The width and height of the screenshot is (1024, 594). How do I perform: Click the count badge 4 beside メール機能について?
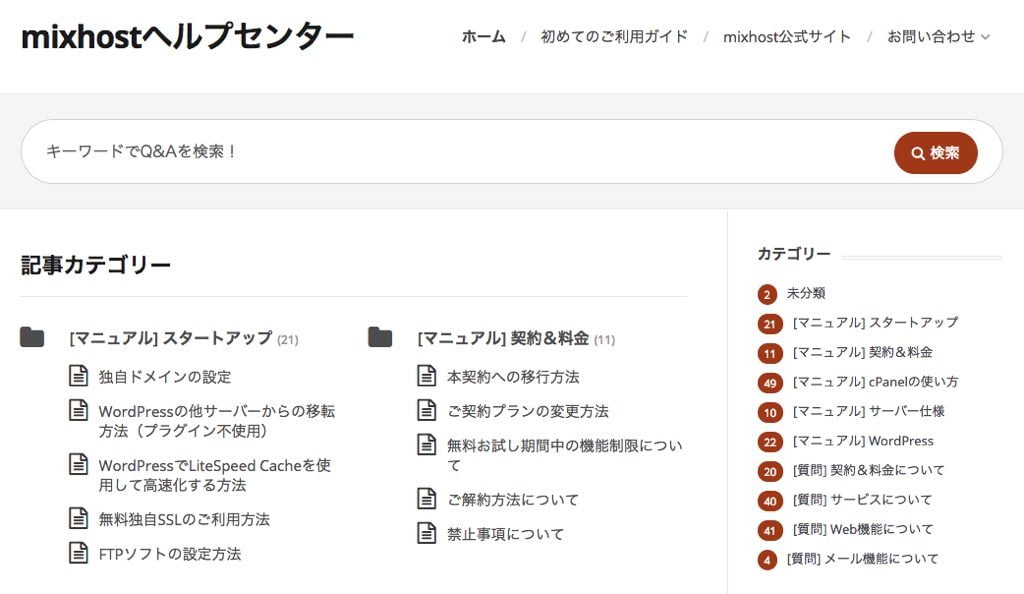coord(767,560)
